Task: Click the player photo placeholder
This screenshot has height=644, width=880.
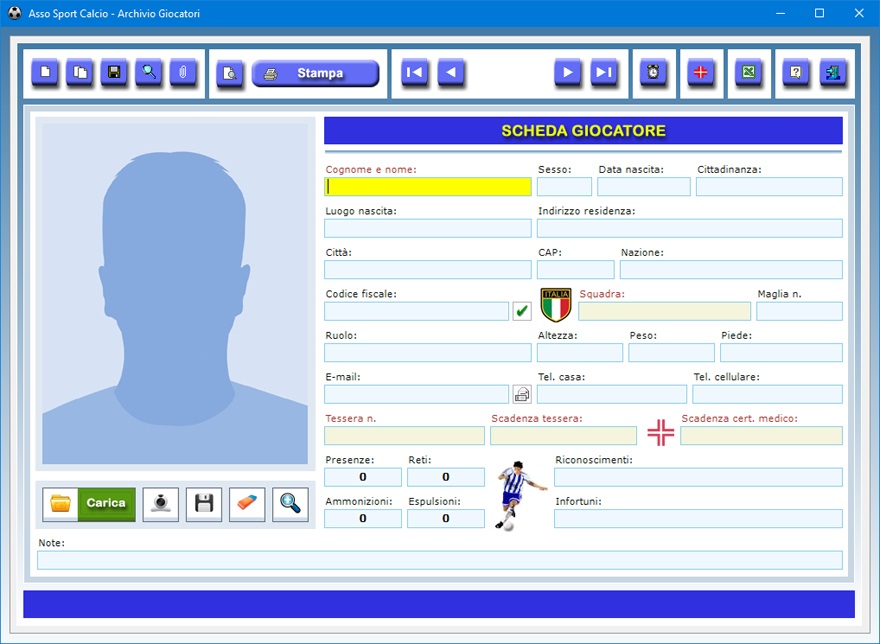Action: point(175,294)
